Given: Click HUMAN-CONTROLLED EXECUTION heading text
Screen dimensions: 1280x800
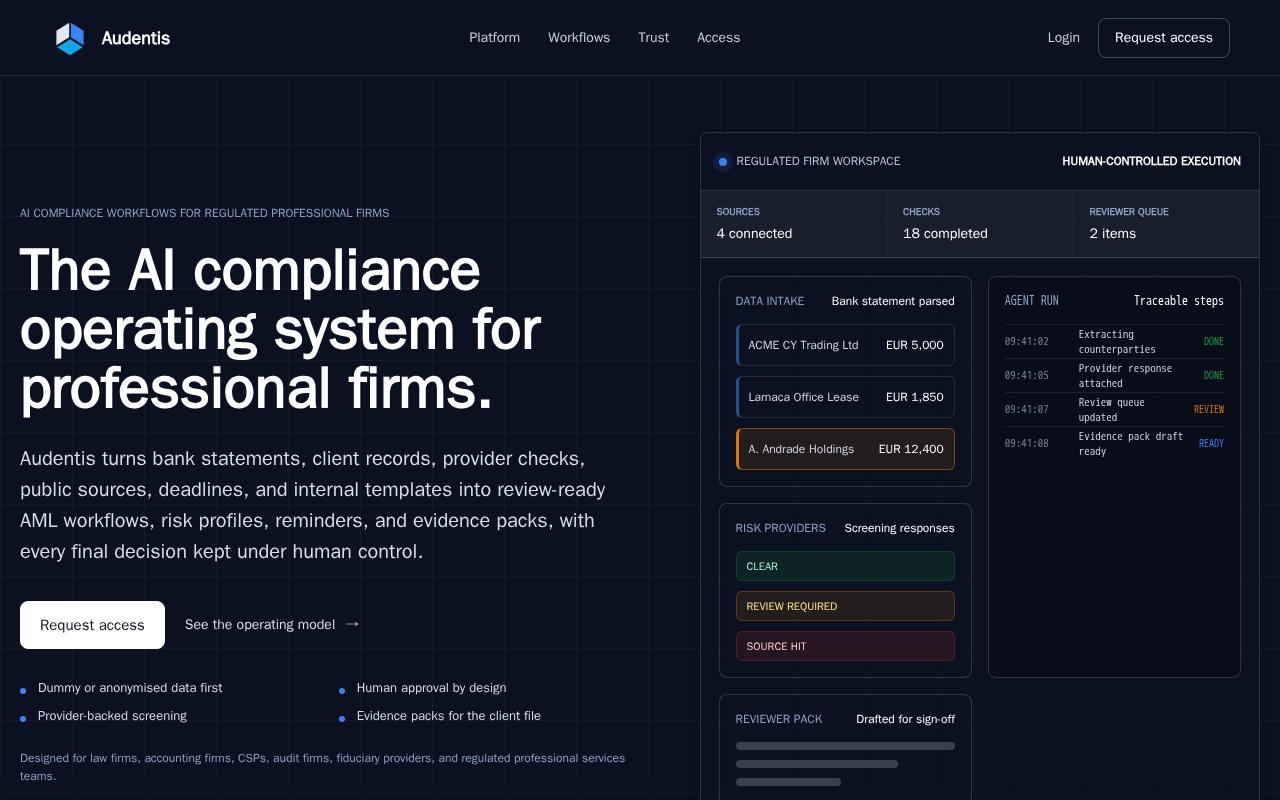Looking at the screenshot, I should pyautogui.click(x=1151, y=161).
